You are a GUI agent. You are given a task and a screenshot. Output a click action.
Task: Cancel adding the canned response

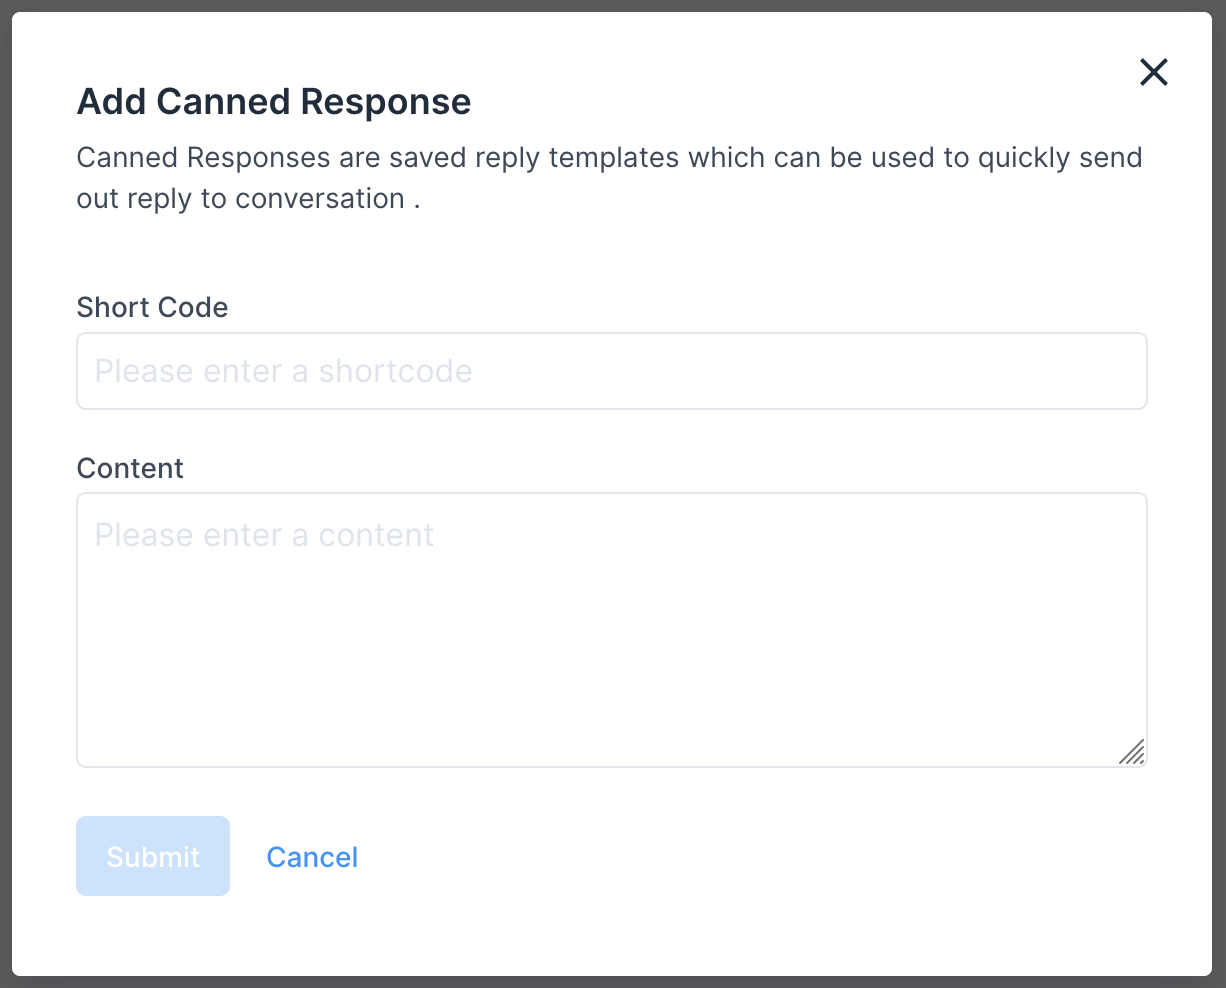pos(312,857)
